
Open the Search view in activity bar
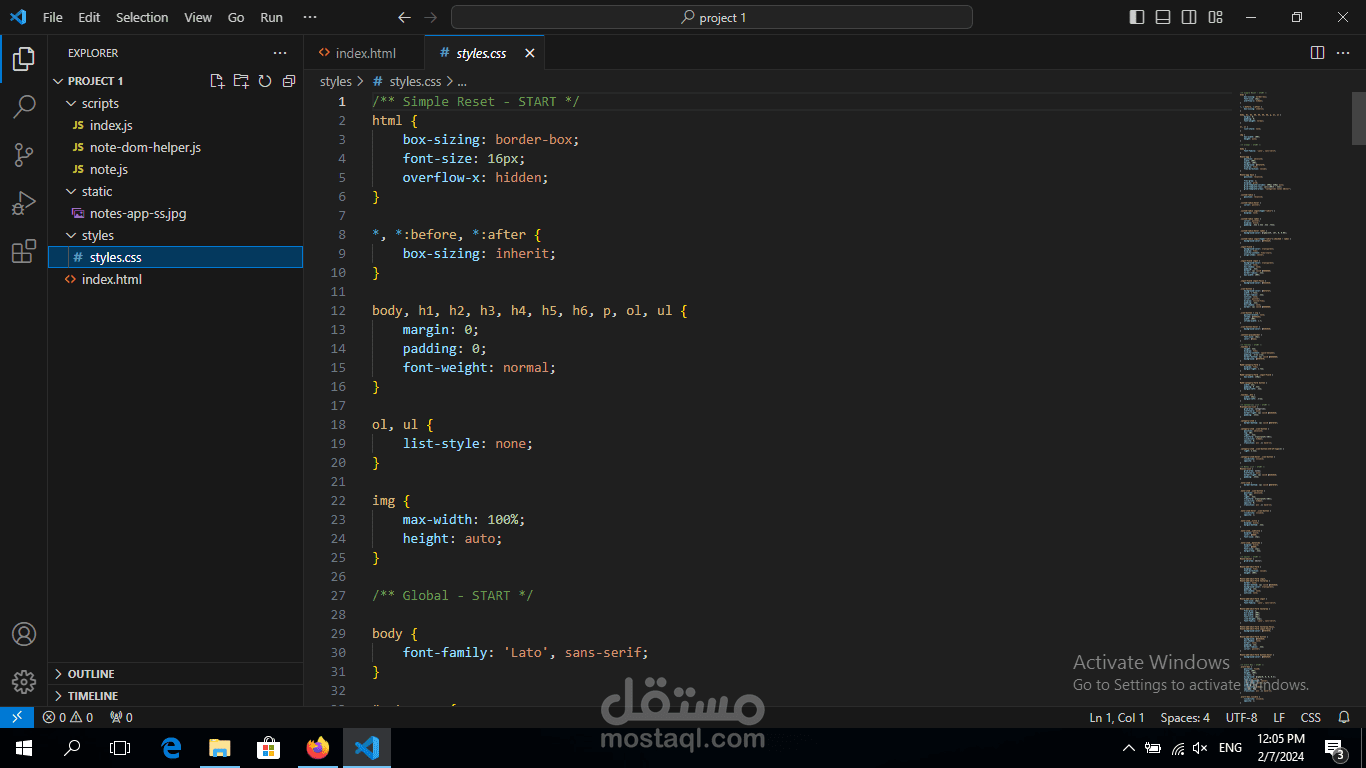click(x=24, y=106)
